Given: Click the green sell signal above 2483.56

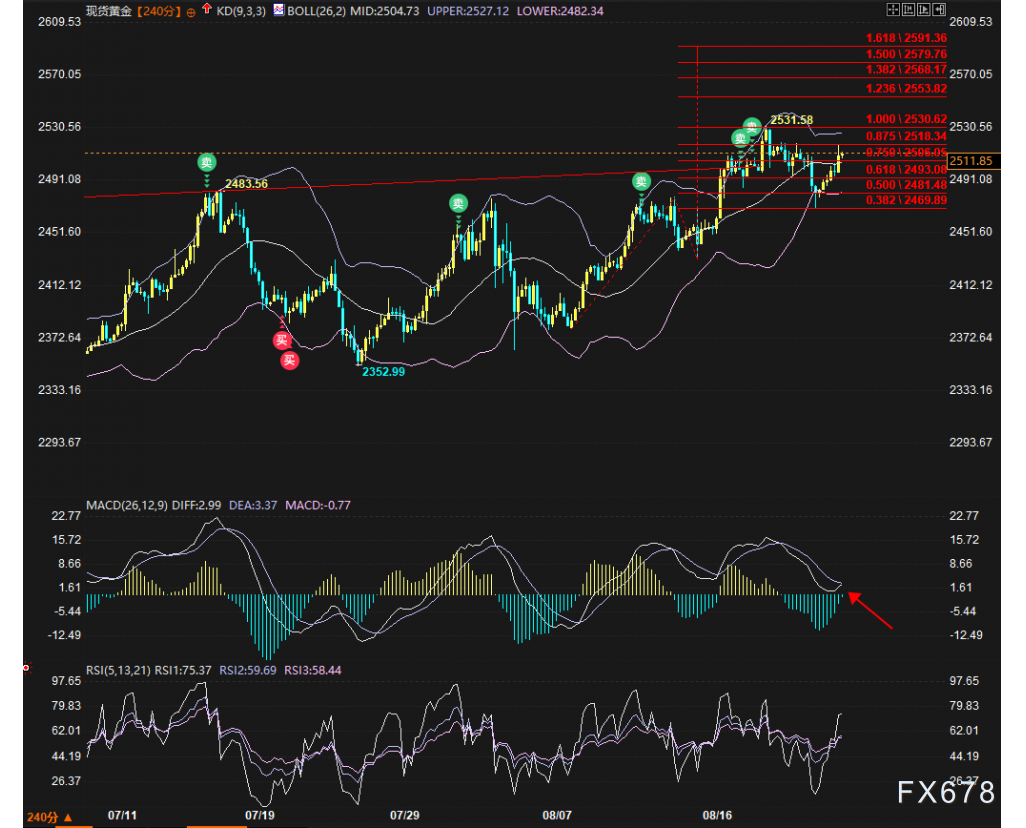Looking at the screenshot, I should (x=207, y=162).
